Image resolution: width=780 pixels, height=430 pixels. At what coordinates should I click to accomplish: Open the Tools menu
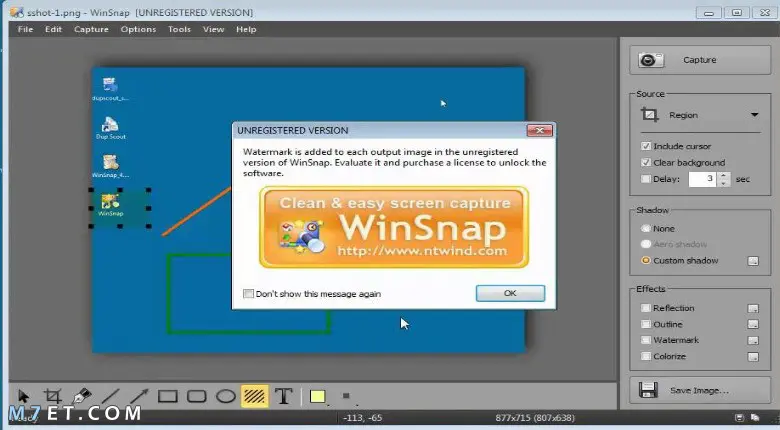(179, 29)
